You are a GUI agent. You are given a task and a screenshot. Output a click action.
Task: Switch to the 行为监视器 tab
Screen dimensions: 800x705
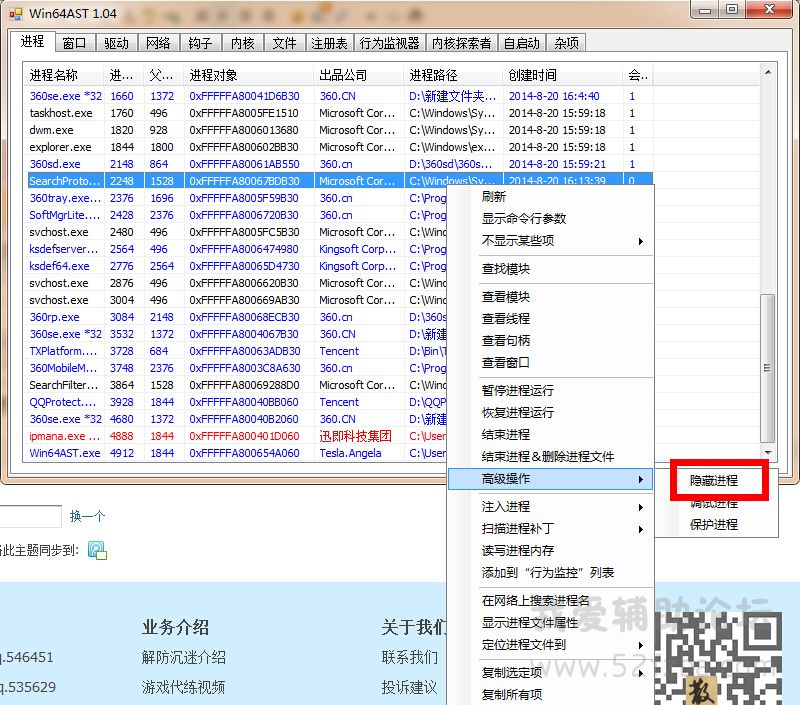(x=389, y=43)
